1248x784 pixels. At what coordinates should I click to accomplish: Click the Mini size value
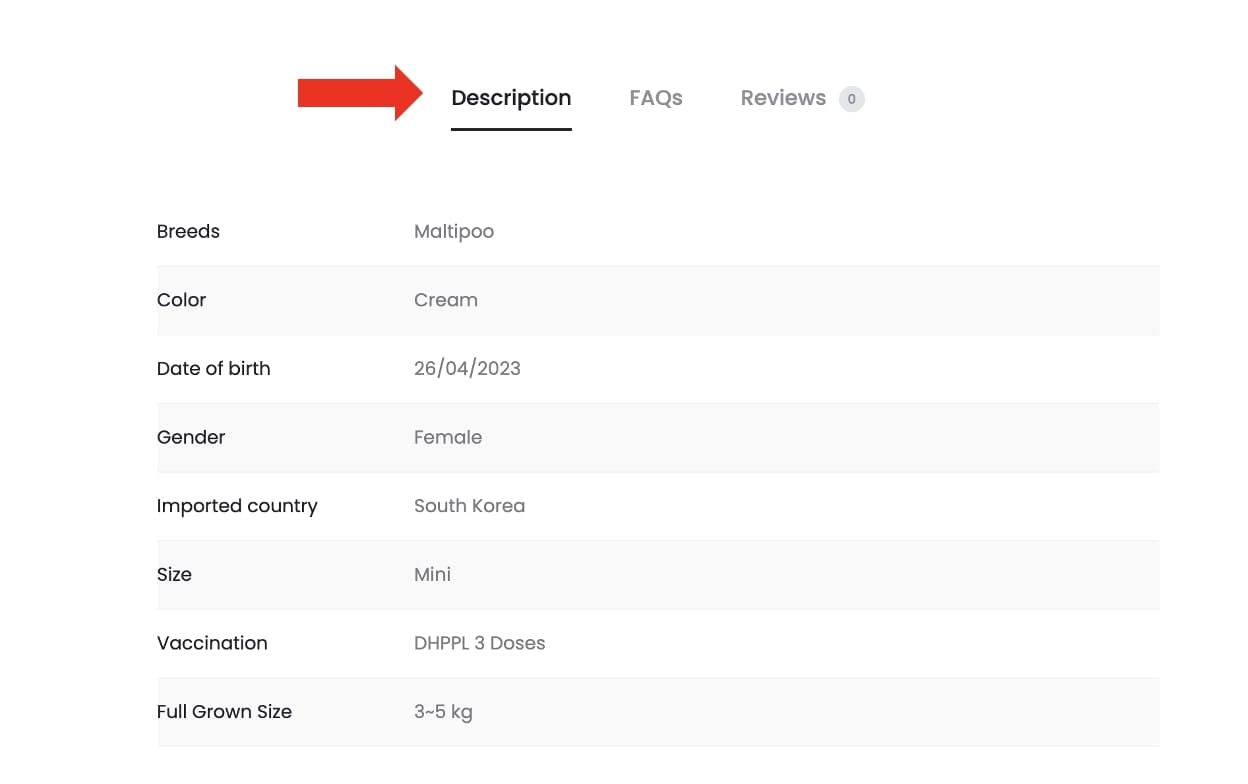click(x=432, y=574)
